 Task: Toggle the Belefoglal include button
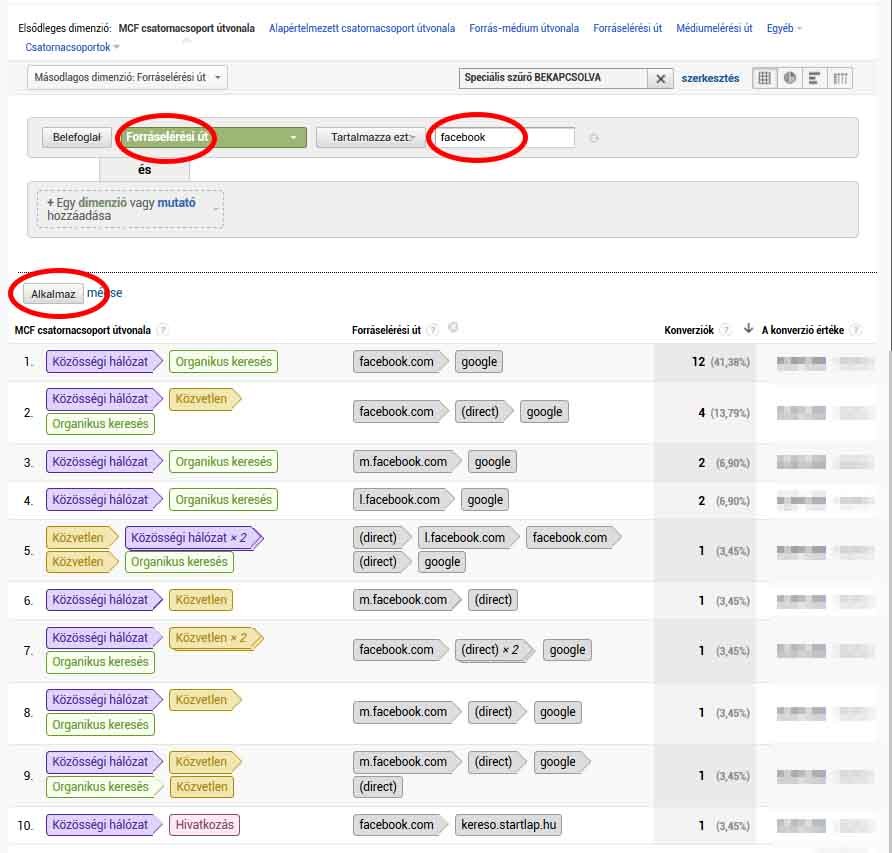(76, 138)
